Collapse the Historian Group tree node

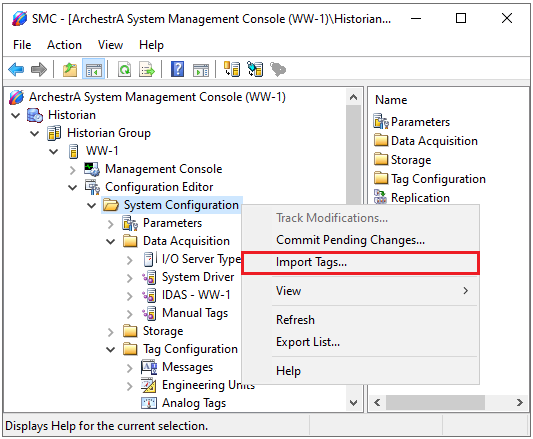(x=34, y=133)
